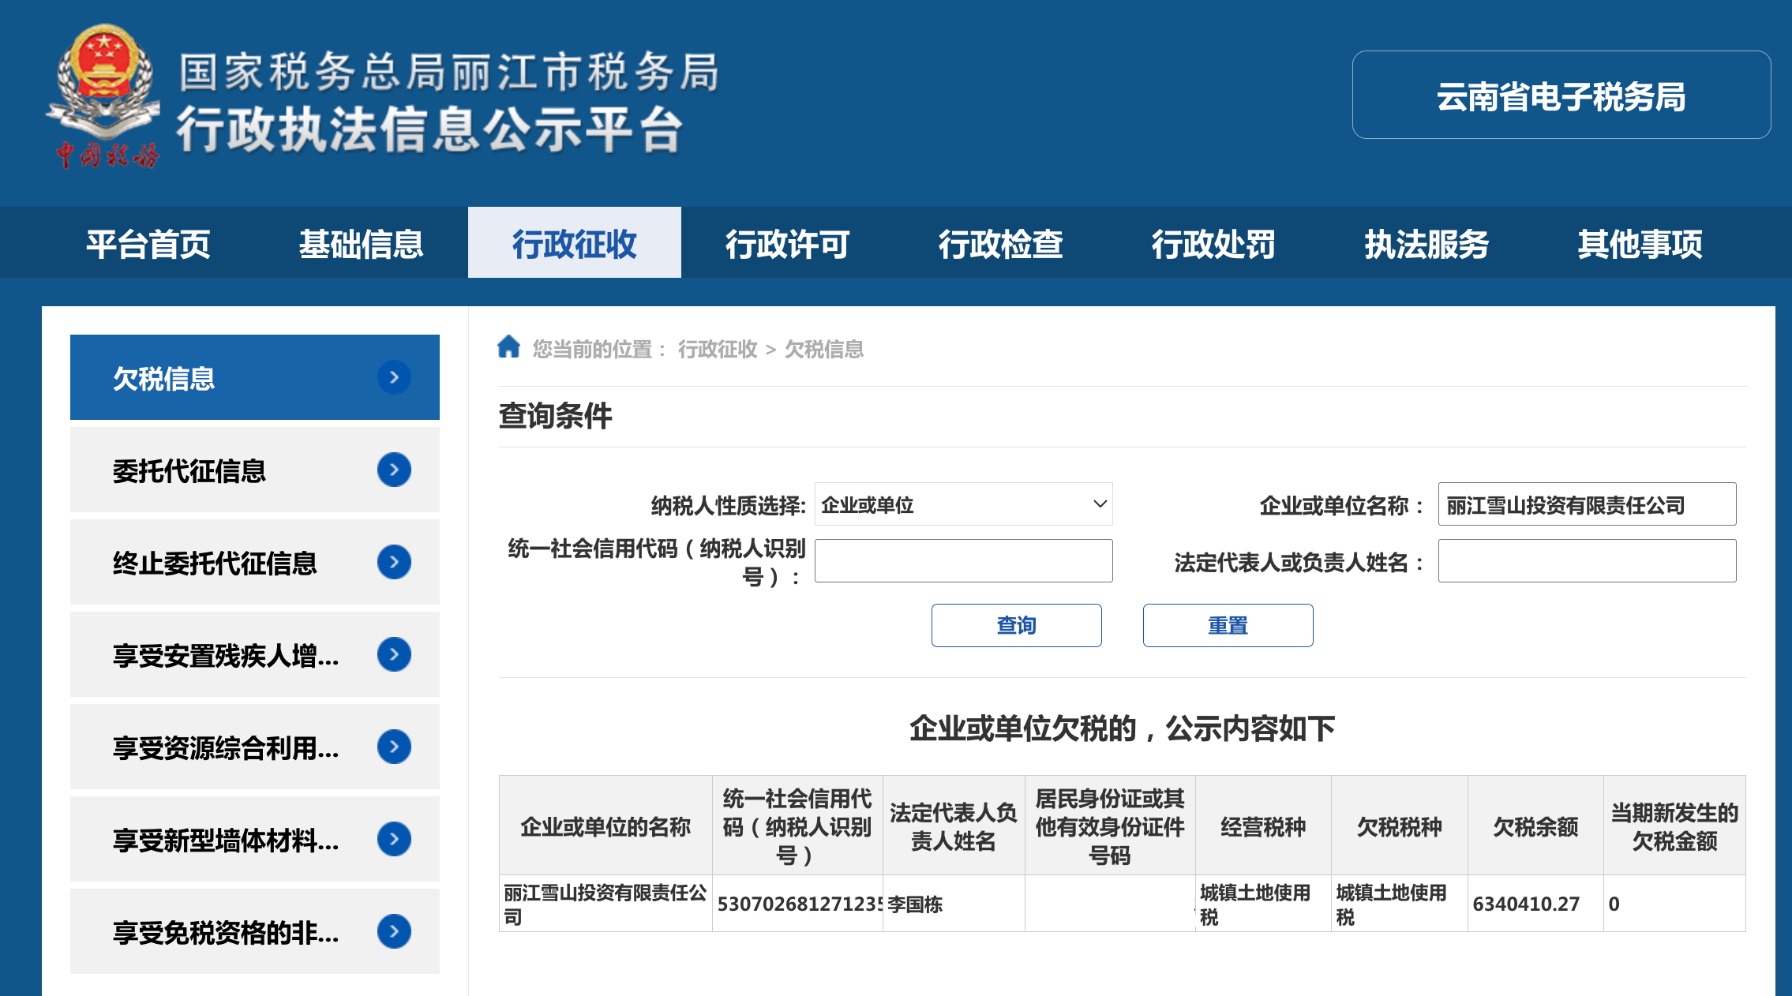Click arrow icon beside 欠税信息

[x=394, y=377]
